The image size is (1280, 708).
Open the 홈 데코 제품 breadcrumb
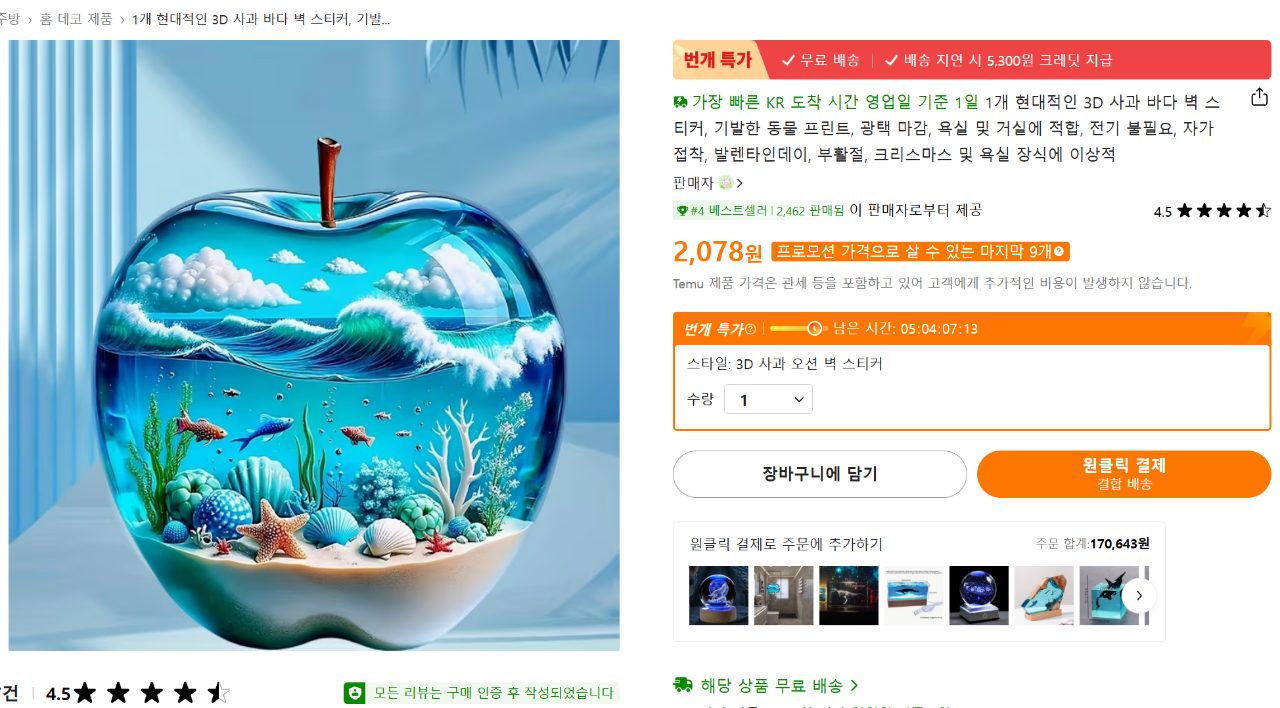76,19
